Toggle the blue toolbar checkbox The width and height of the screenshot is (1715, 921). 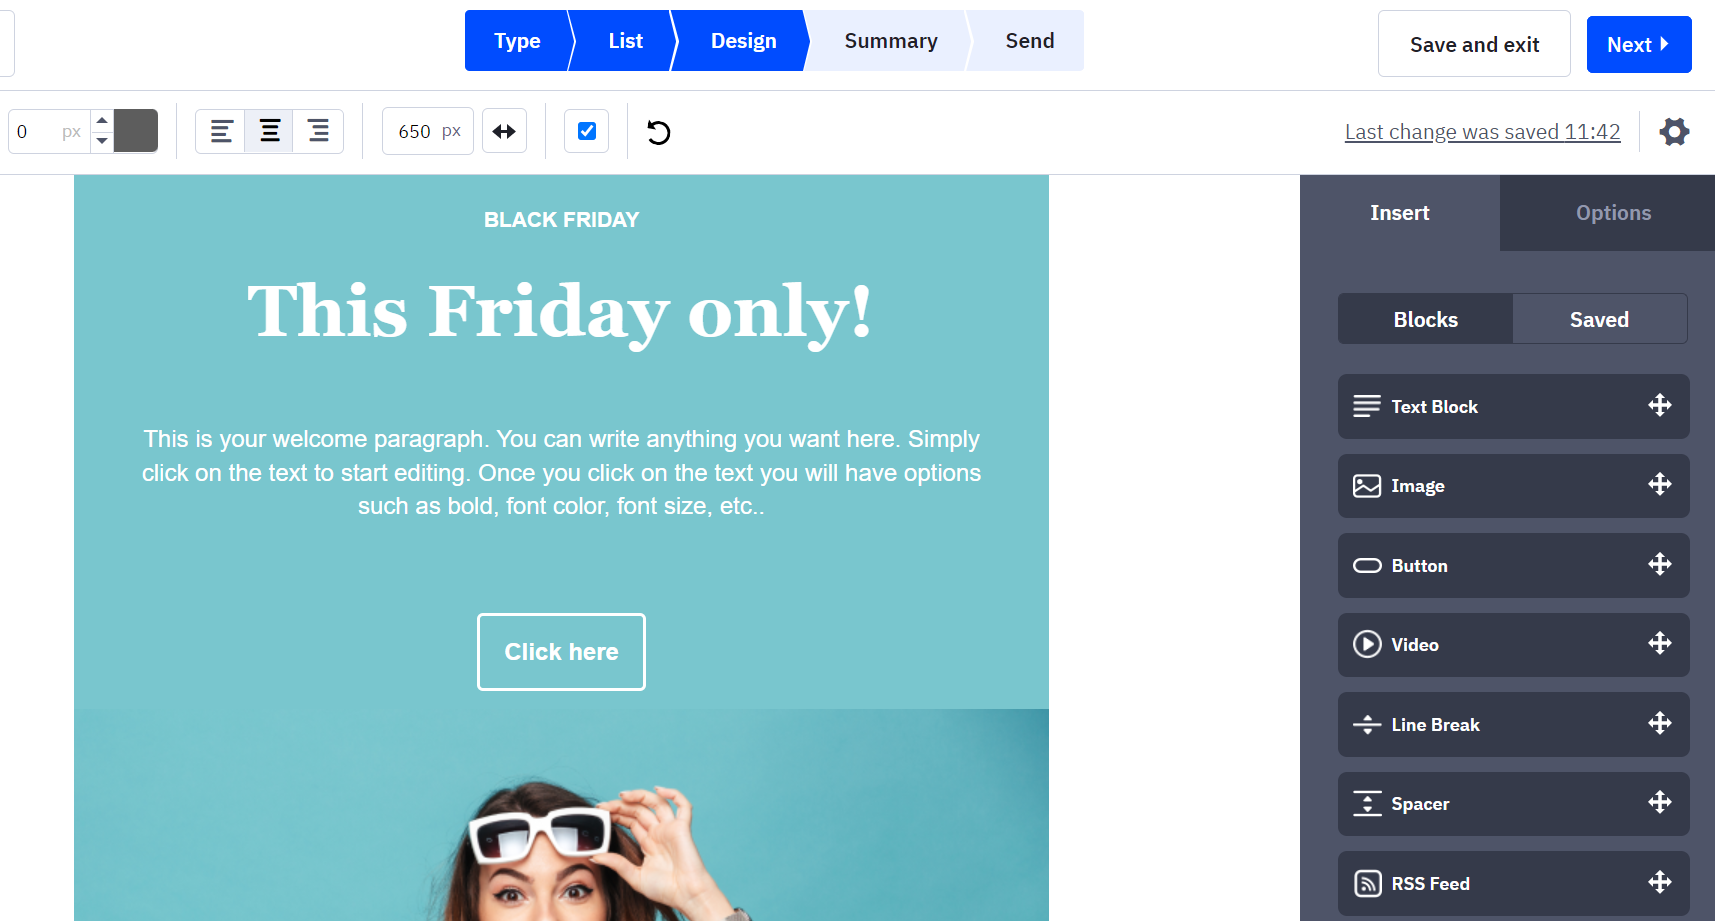pos(587,131)
